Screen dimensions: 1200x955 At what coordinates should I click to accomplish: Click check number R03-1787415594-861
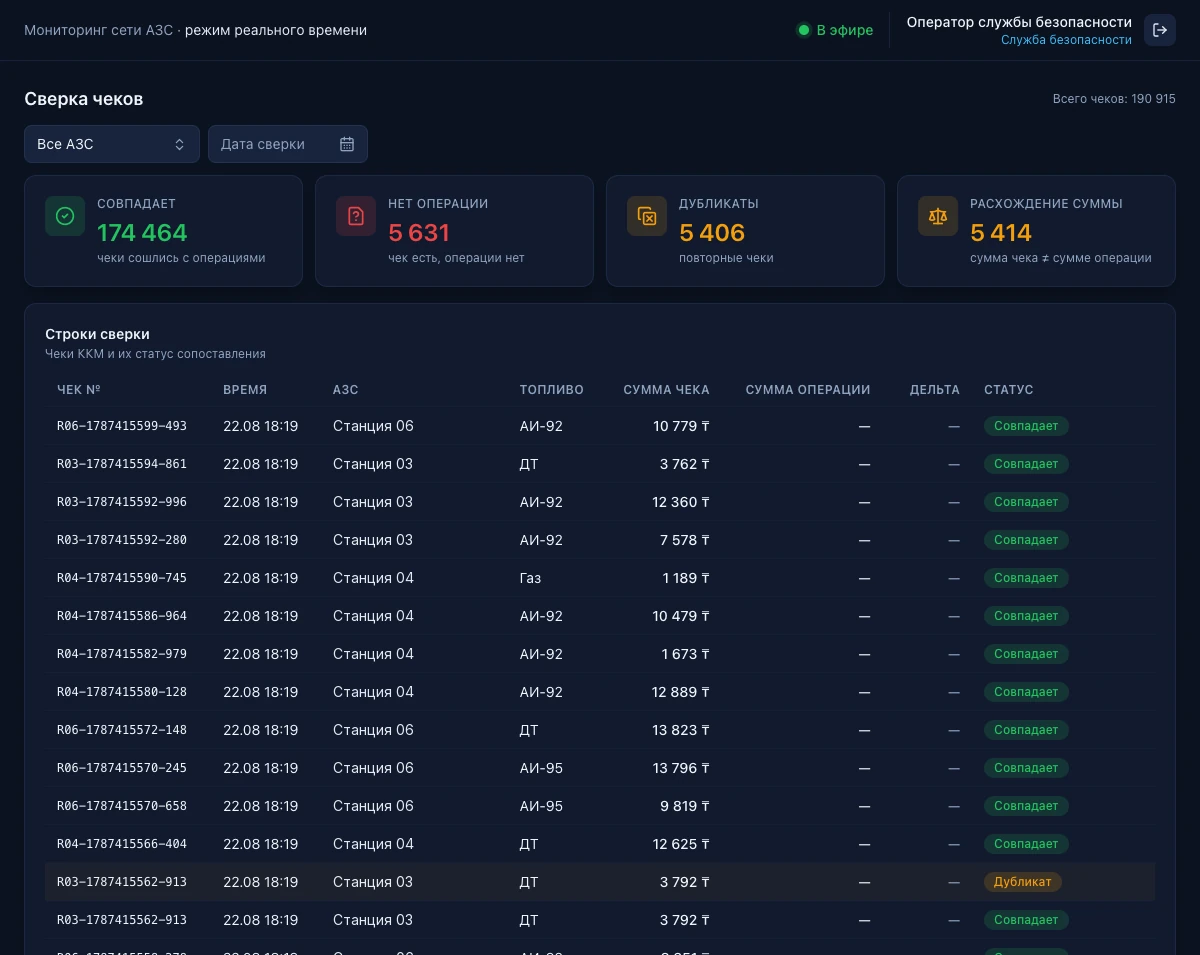click(122, 464)
